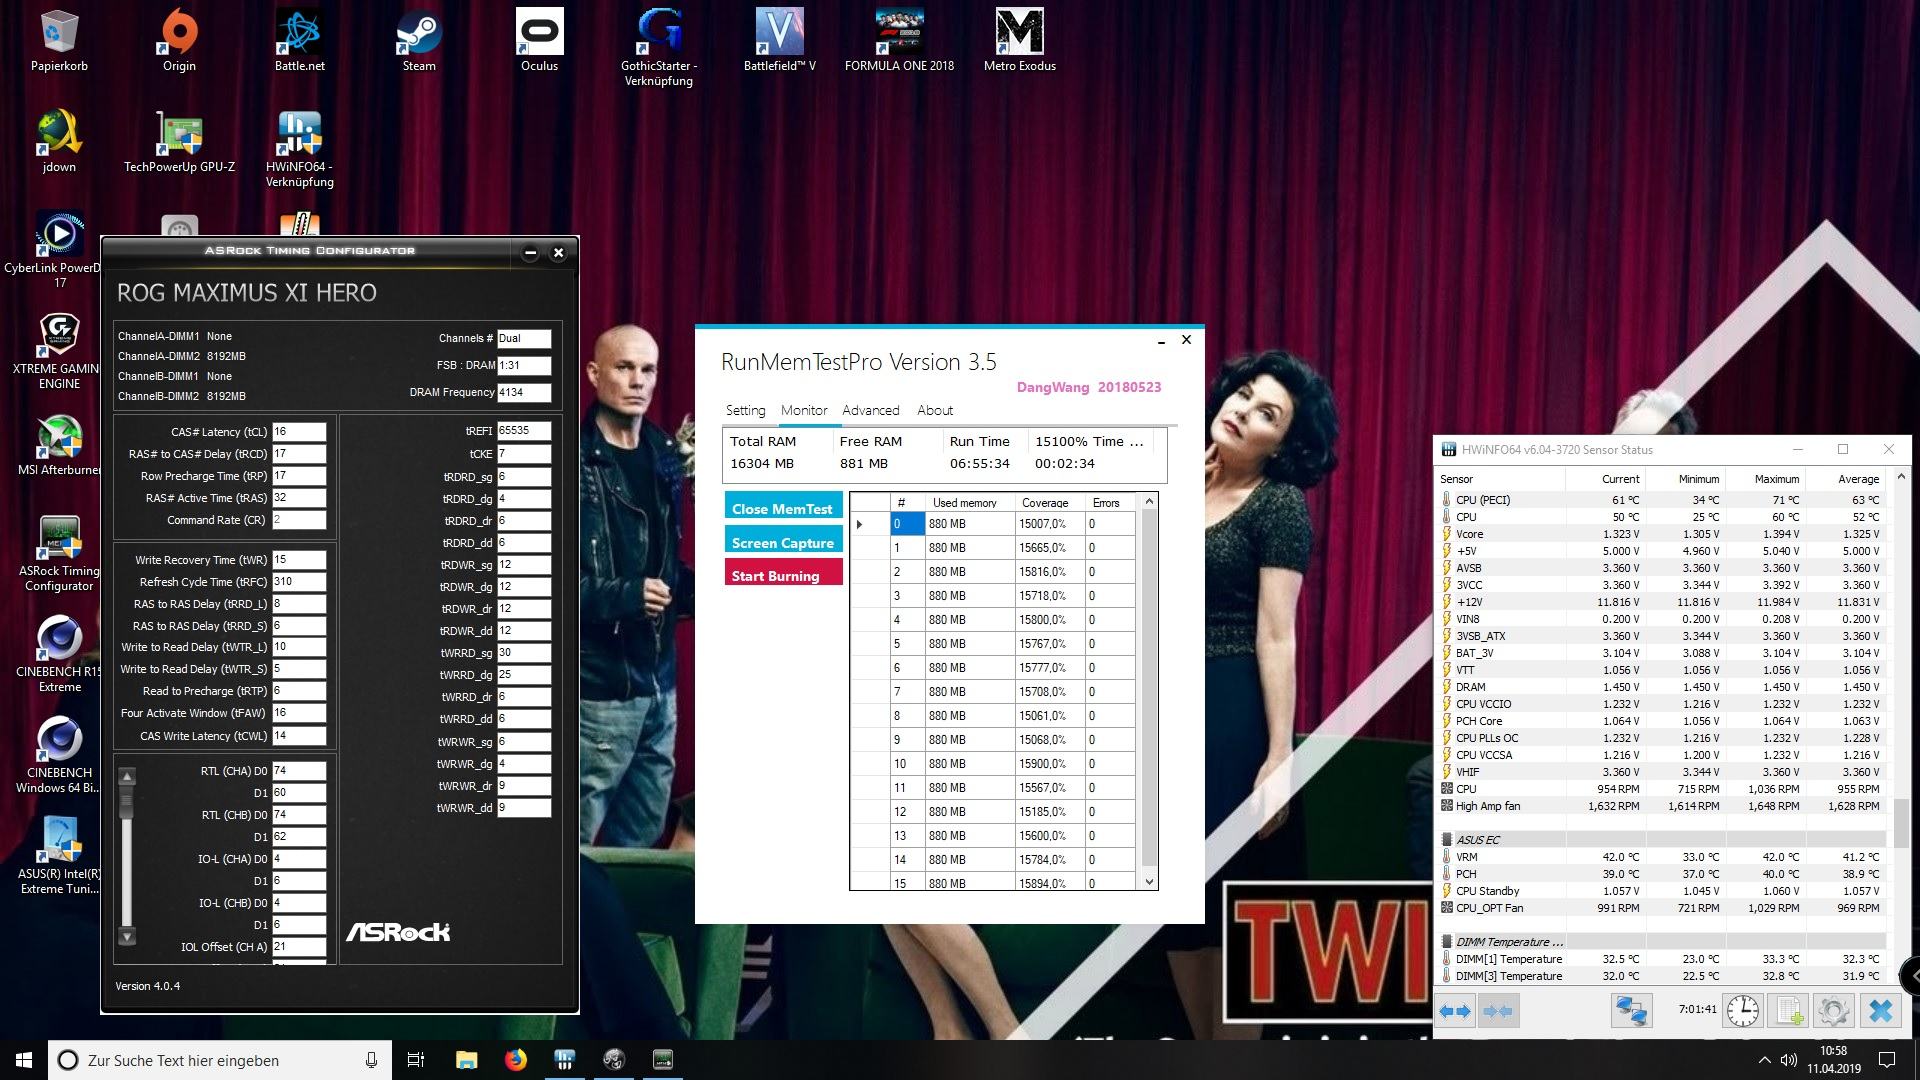Open CINEBENCH Windows 64 Bit icon
This screenshot has width=1920, height=1080.
click(59, 754)
